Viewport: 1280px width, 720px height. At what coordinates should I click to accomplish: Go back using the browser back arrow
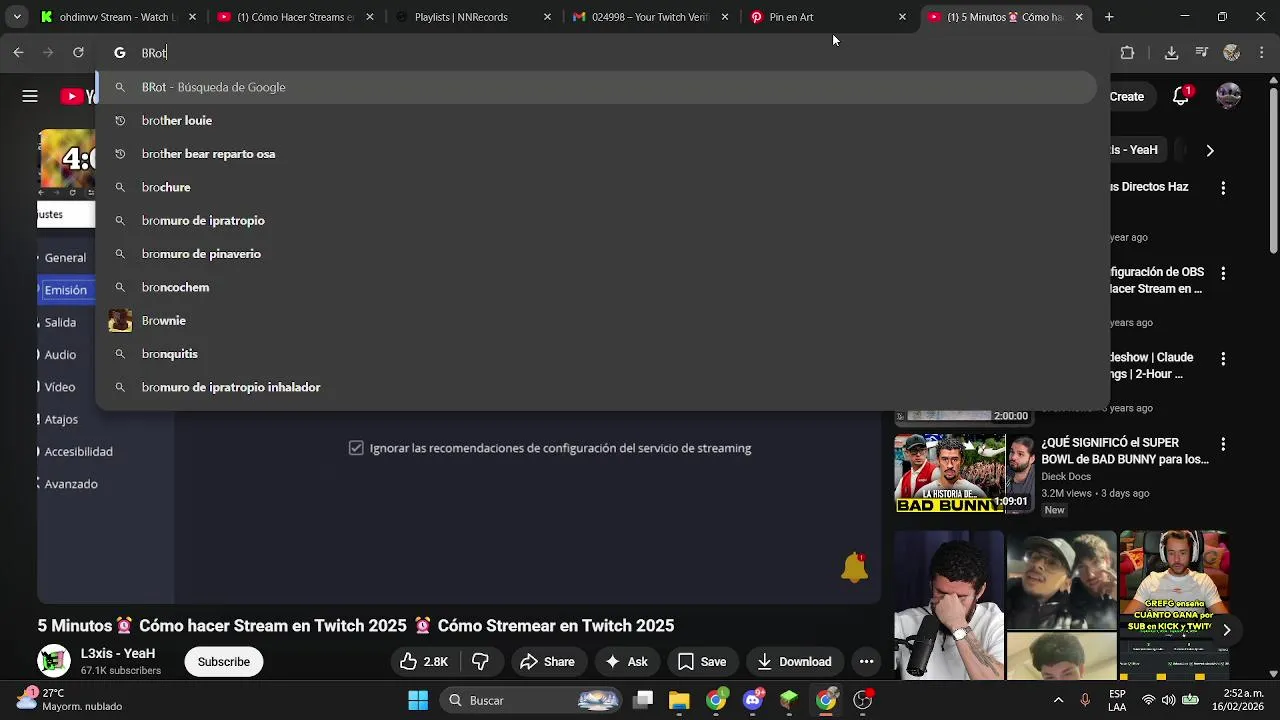click(18, 53)
